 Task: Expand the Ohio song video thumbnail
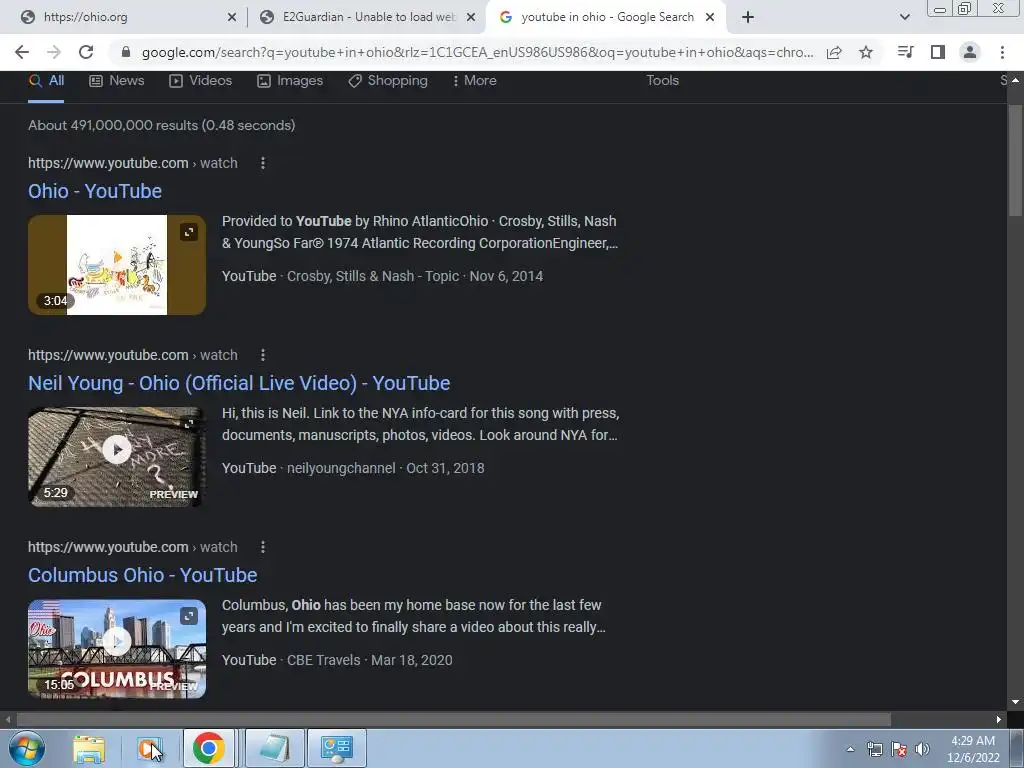tap(189, 232)
